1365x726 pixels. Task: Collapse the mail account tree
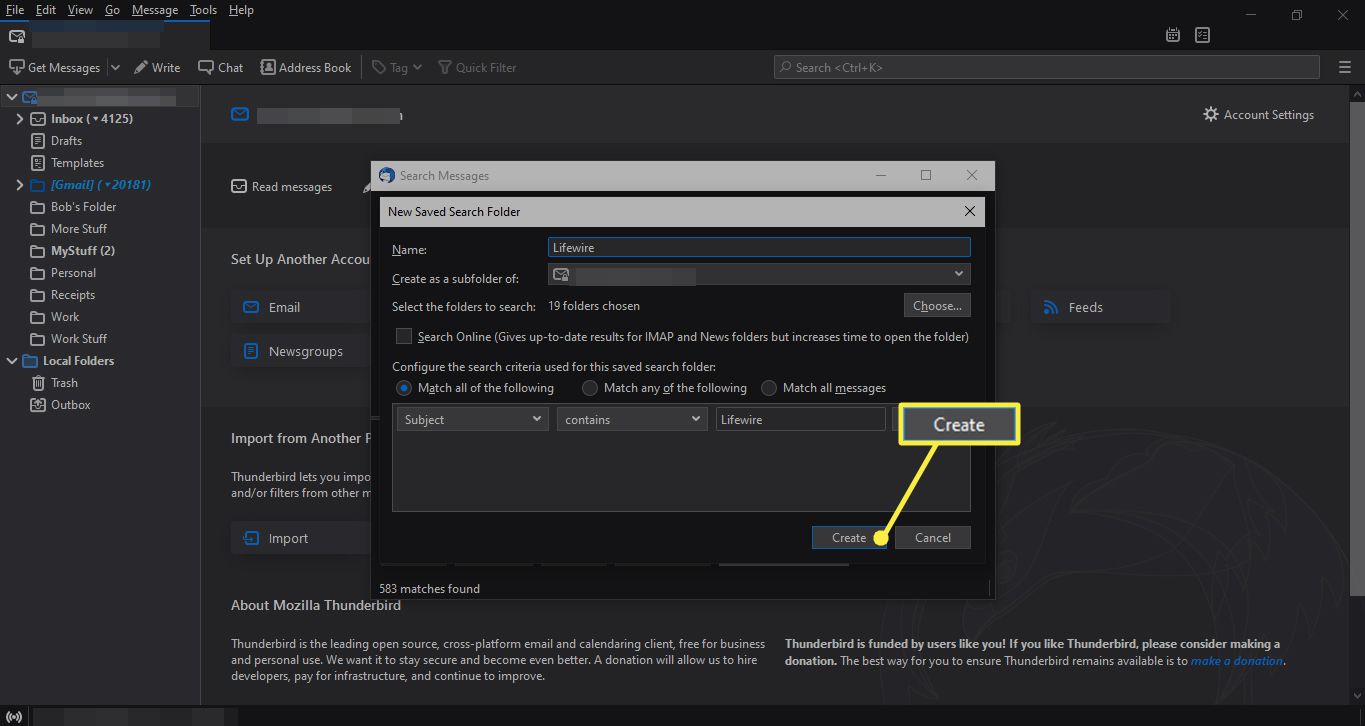point(12,97)
